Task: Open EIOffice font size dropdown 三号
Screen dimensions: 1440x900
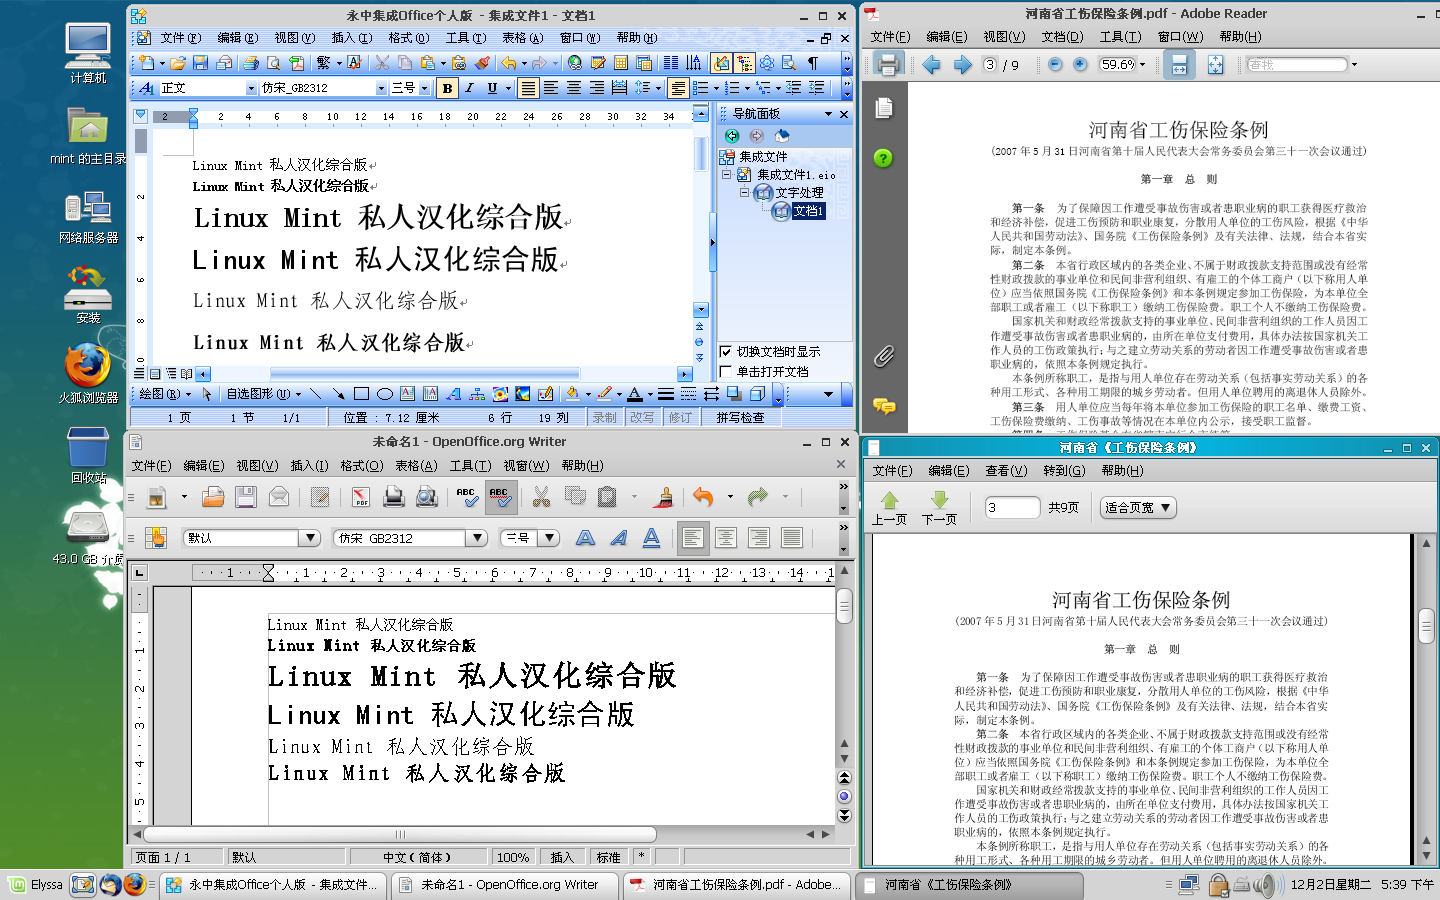Action: coord(424,88)
